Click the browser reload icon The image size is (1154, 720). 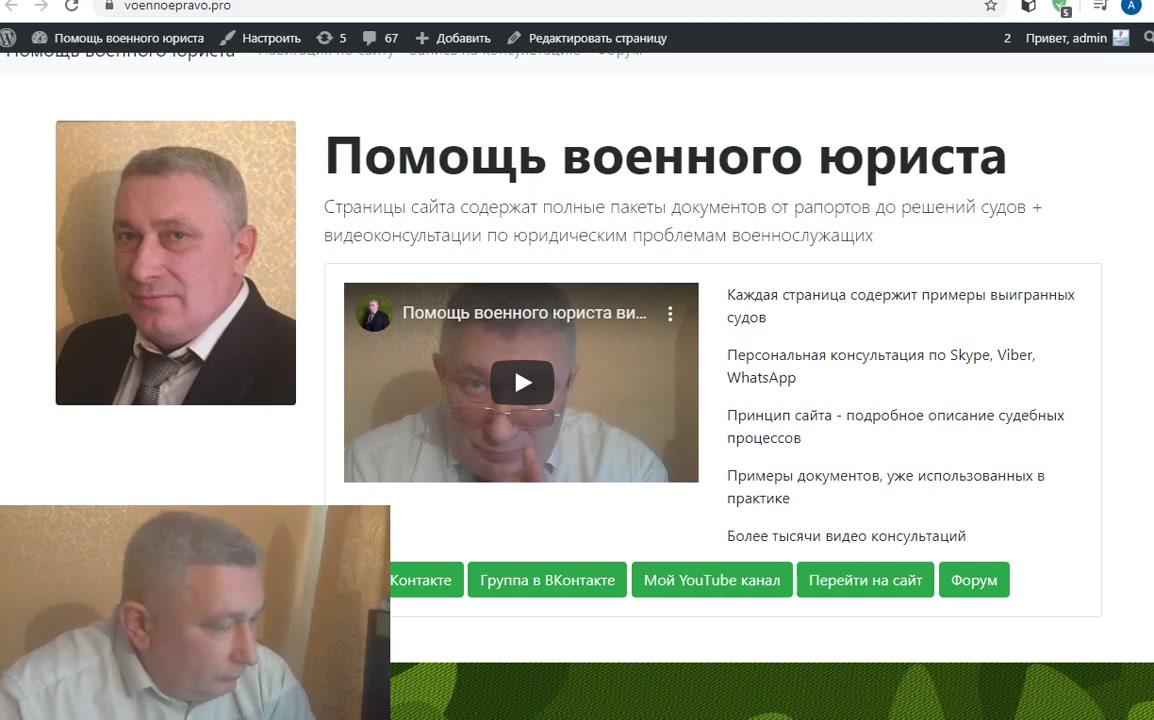point(71,6)
